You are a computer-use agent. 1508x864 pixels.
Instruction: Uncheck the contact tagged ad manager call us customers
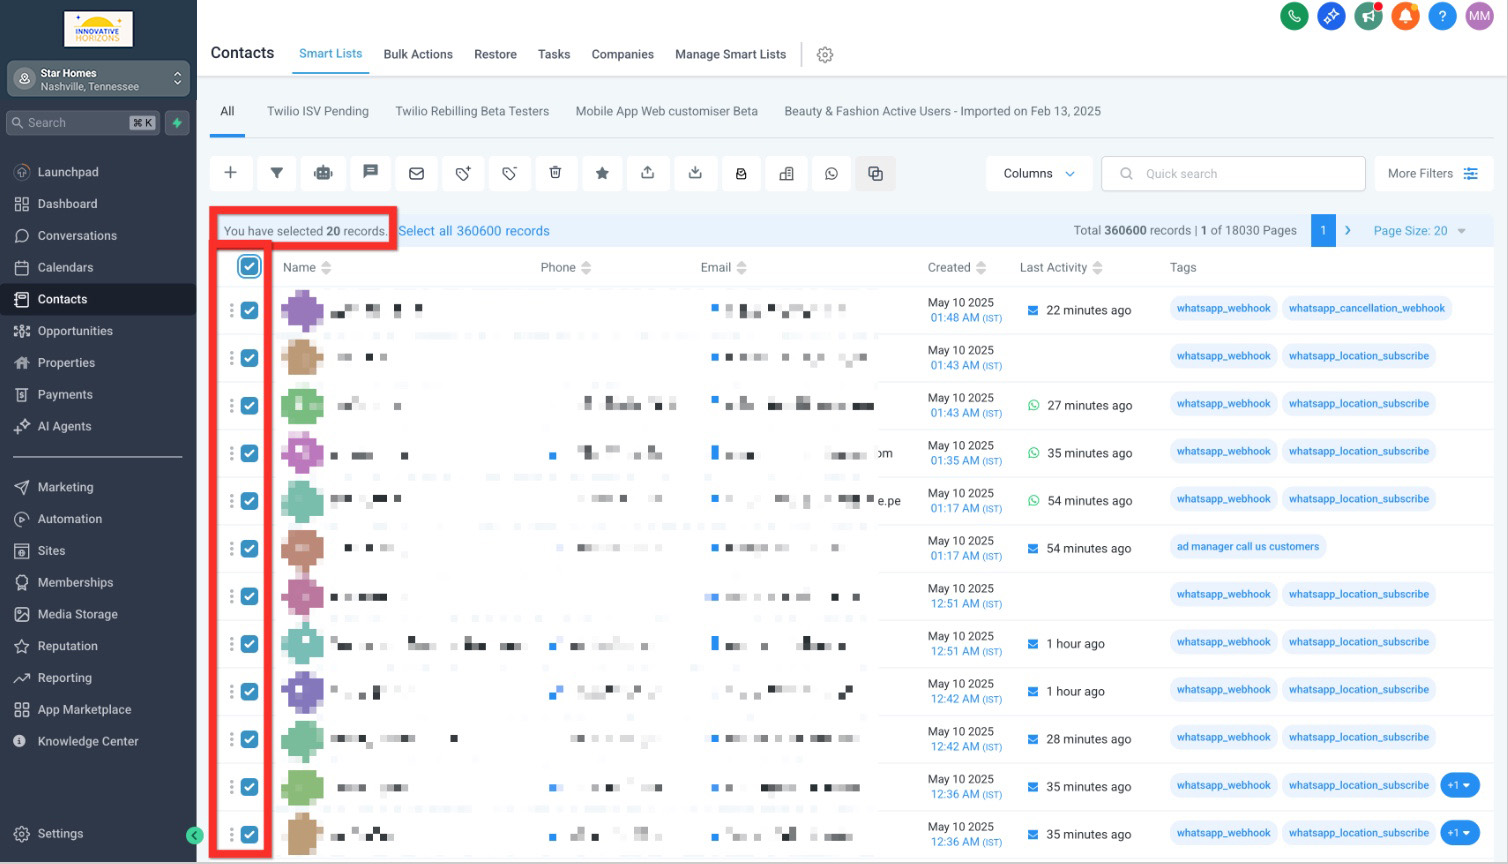(x=249, y=548)
